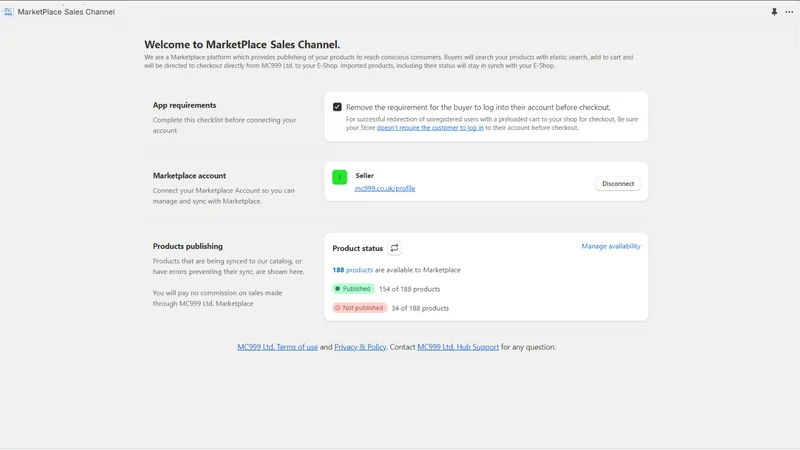Click 'Remove the requirement for the buyer' label
This screenshot has height=450, width=800.
(x=478, y=107)
